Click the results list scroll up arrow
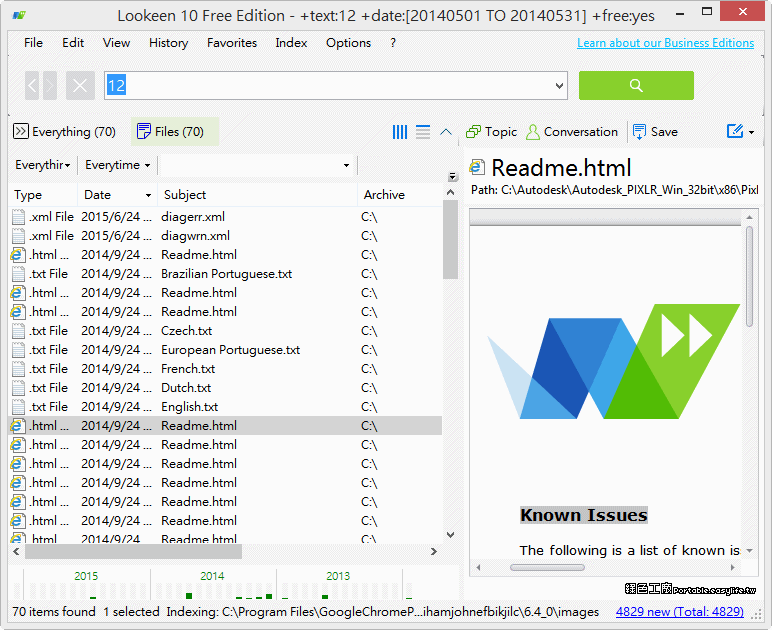This screenshot has width=772, height=630. pyautogui.click(x=450, y=192)
